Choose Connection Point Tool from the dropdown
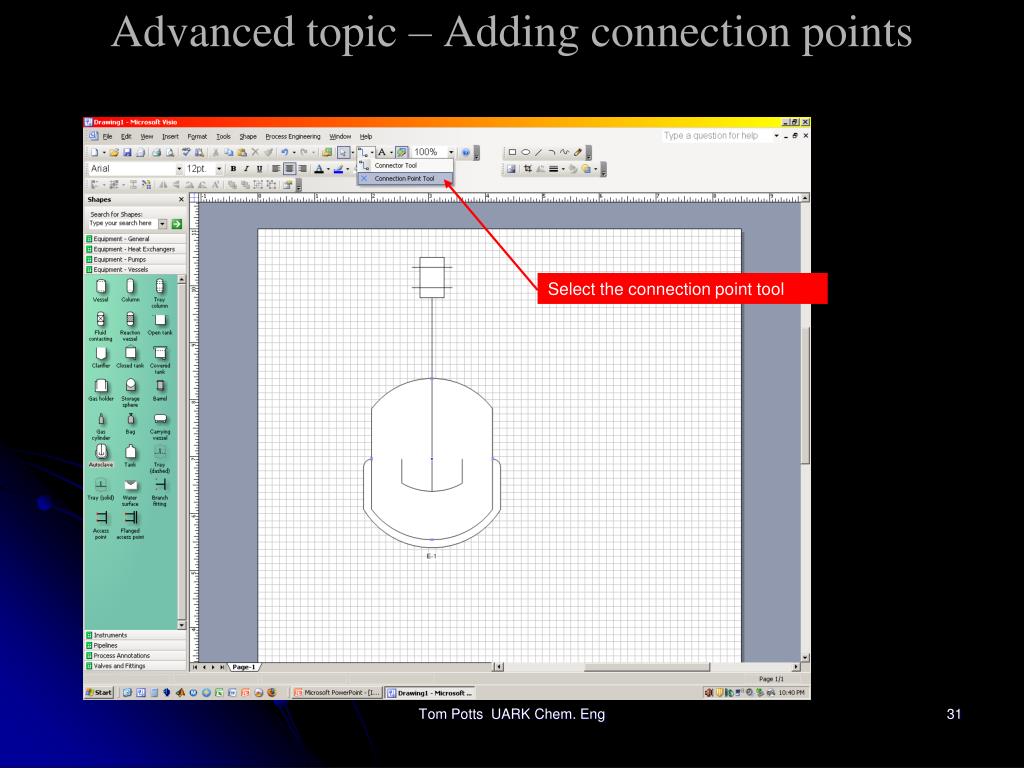Viewport: 1024px width, 768px height. (404, 178)
